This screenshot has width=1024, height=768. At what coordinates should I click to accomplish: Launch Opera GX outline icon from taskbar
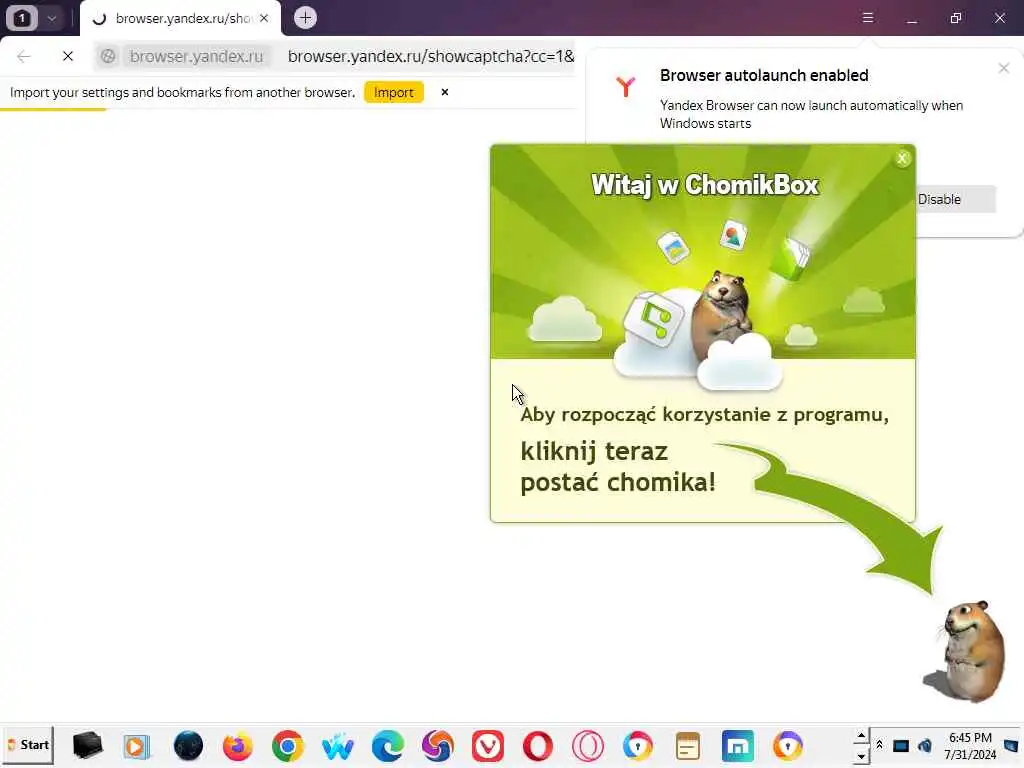point(588,746)
